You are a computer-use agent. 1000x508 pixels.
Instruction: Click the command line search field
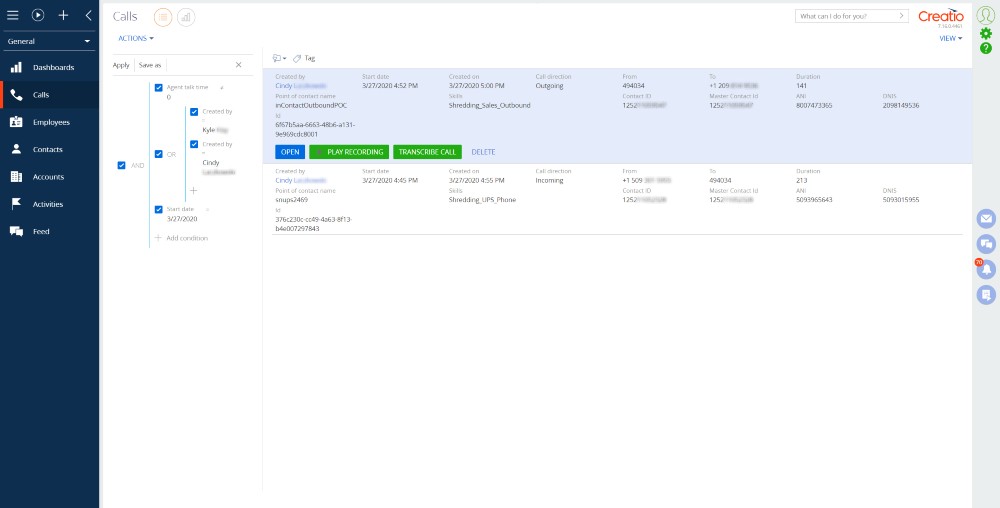(x=845, y=16)
